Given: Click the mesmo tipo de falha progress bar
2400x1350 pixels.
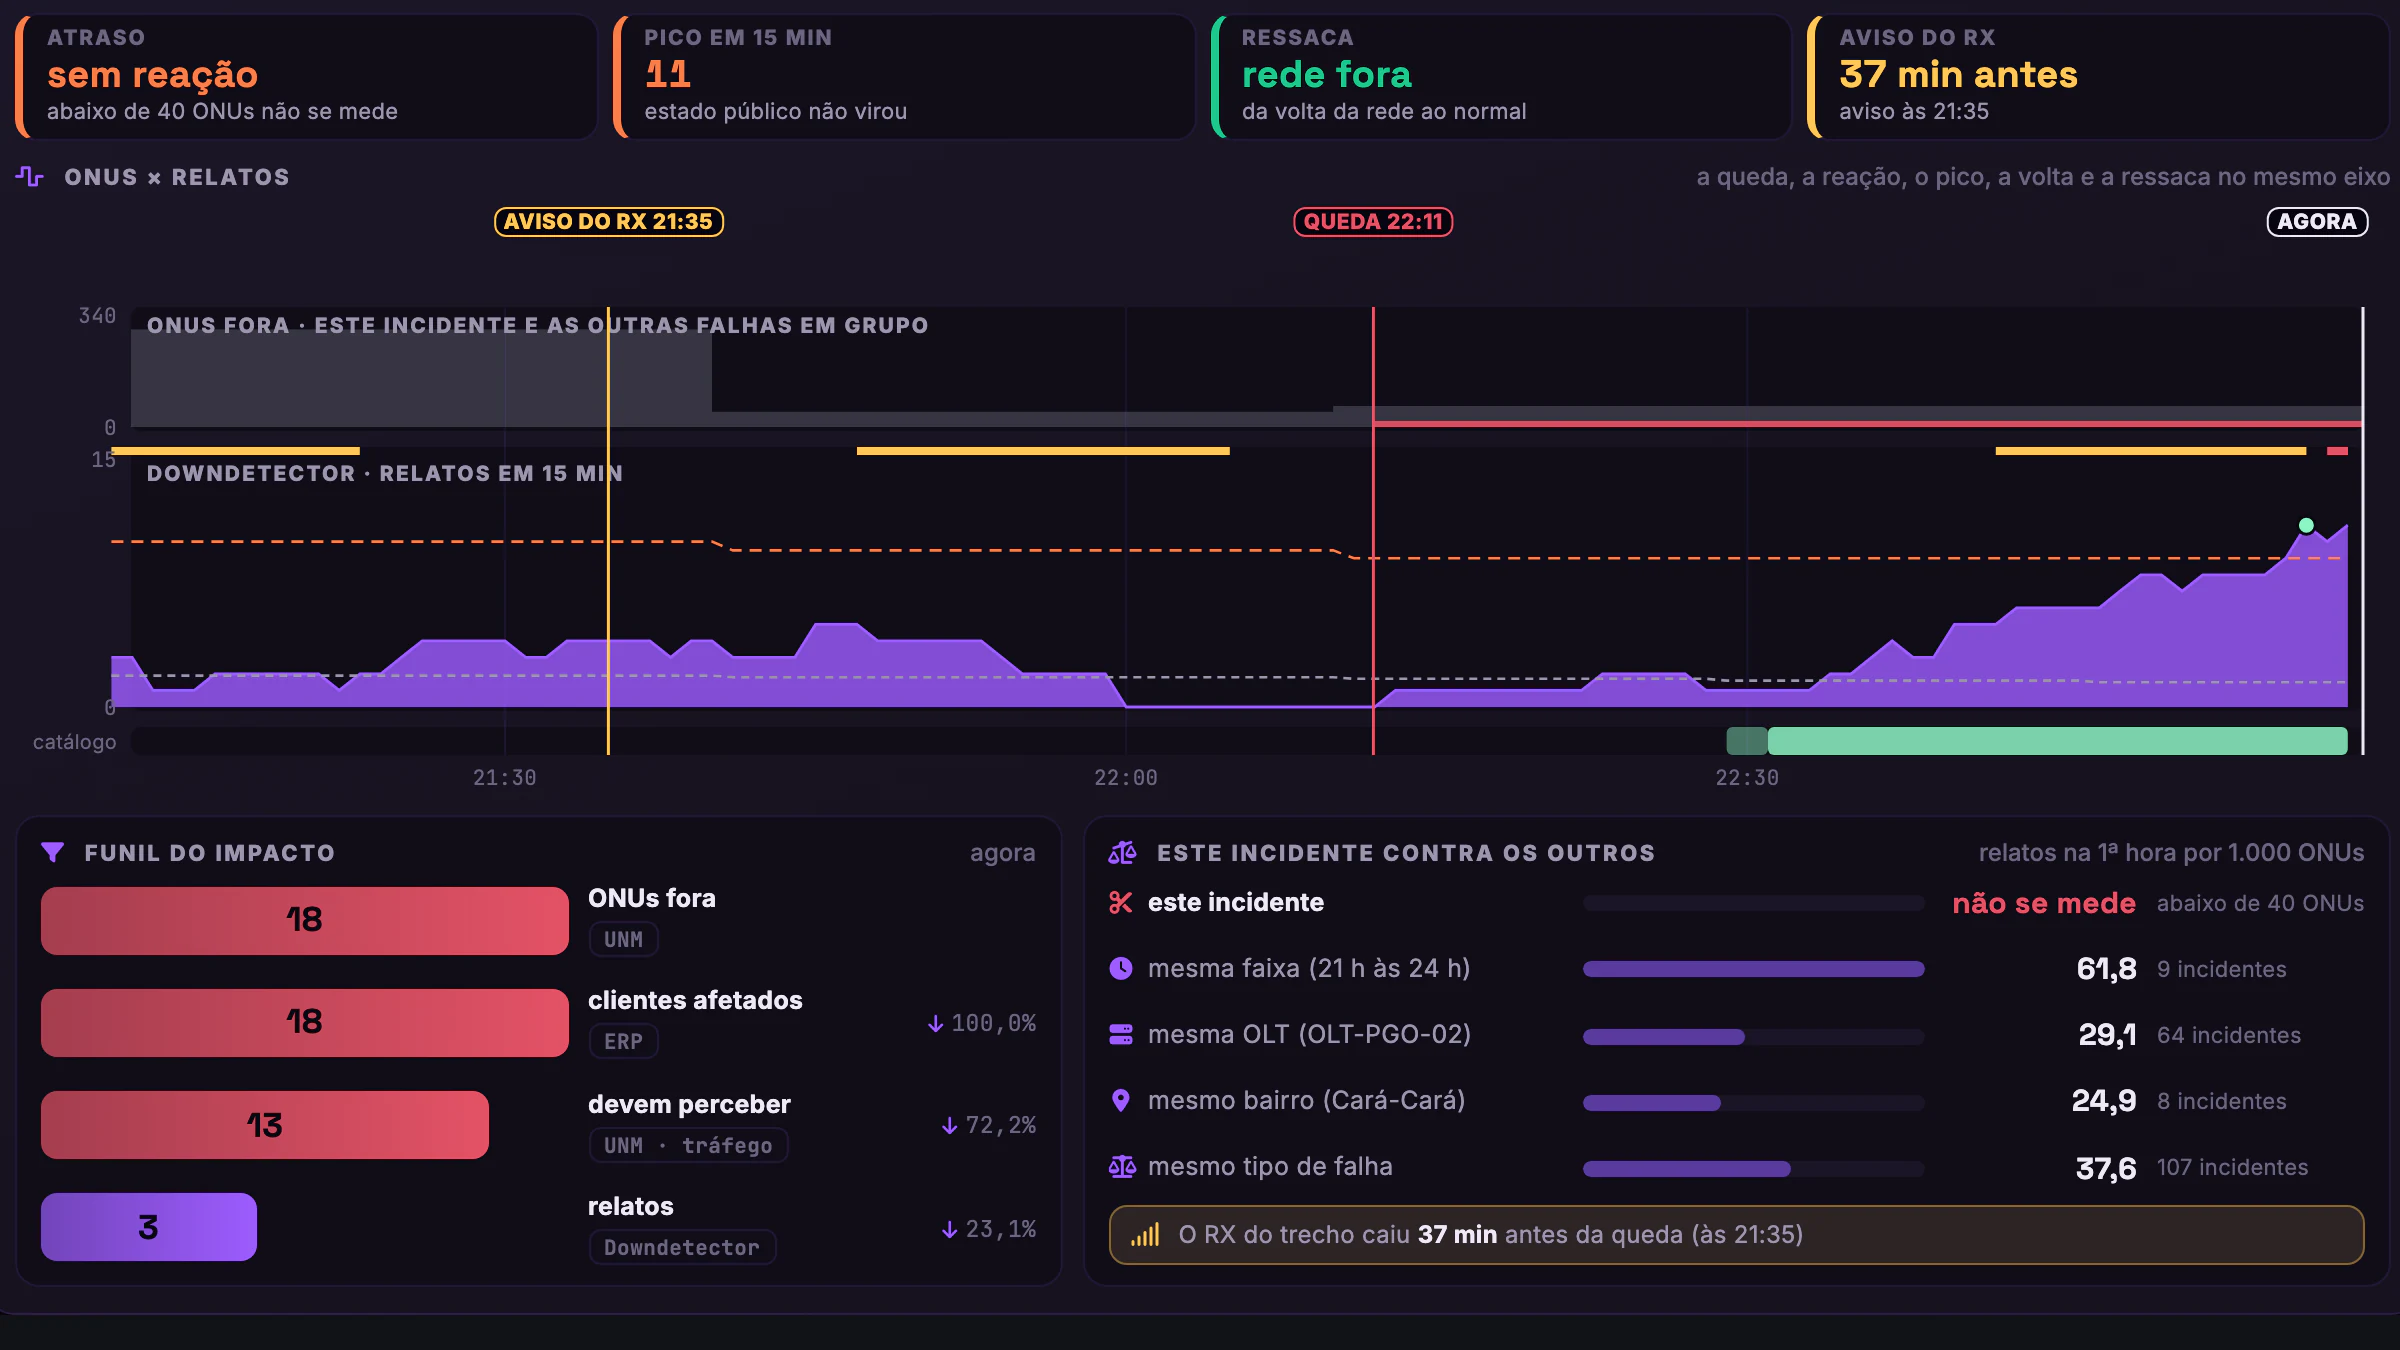Looking at the screenshot, I should click(1754, 1169).
